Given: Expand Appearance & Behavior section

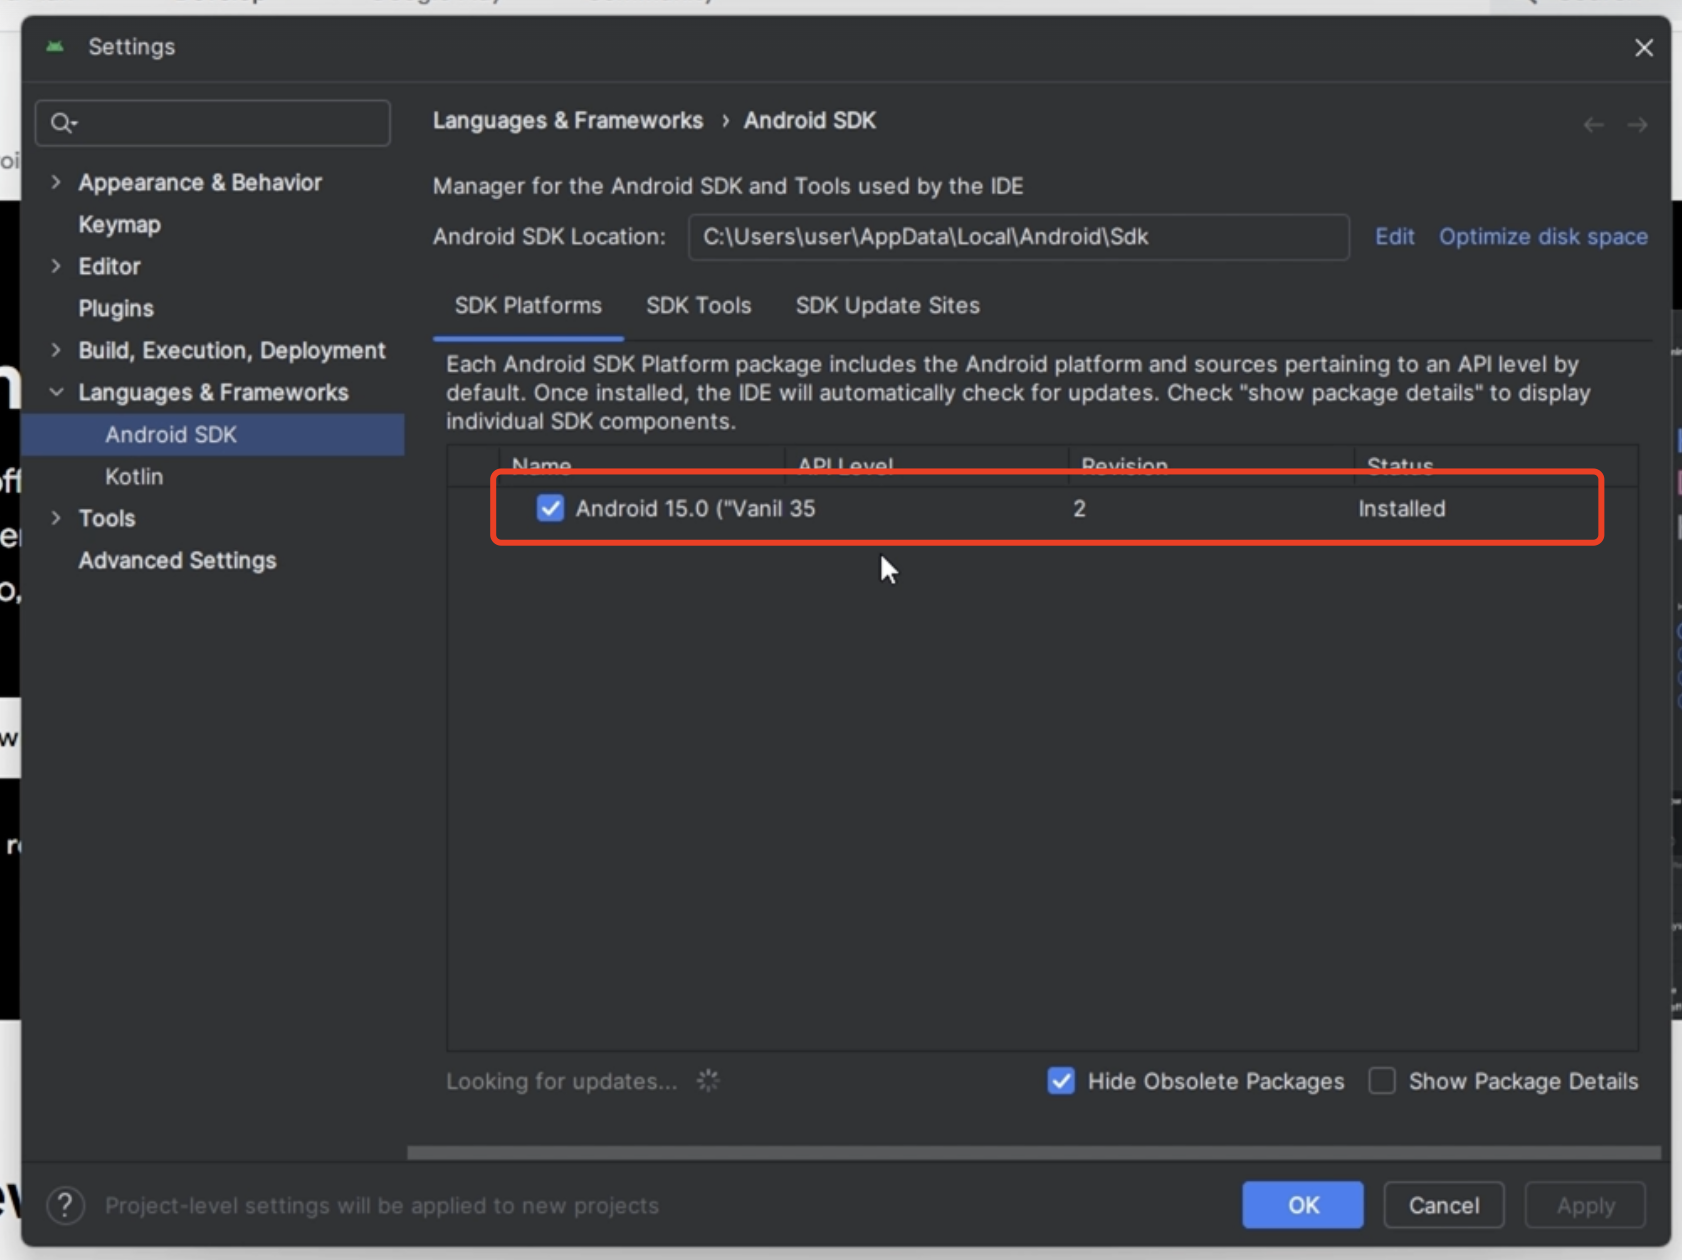Looking at the screenshot, I should coord(56,182).
